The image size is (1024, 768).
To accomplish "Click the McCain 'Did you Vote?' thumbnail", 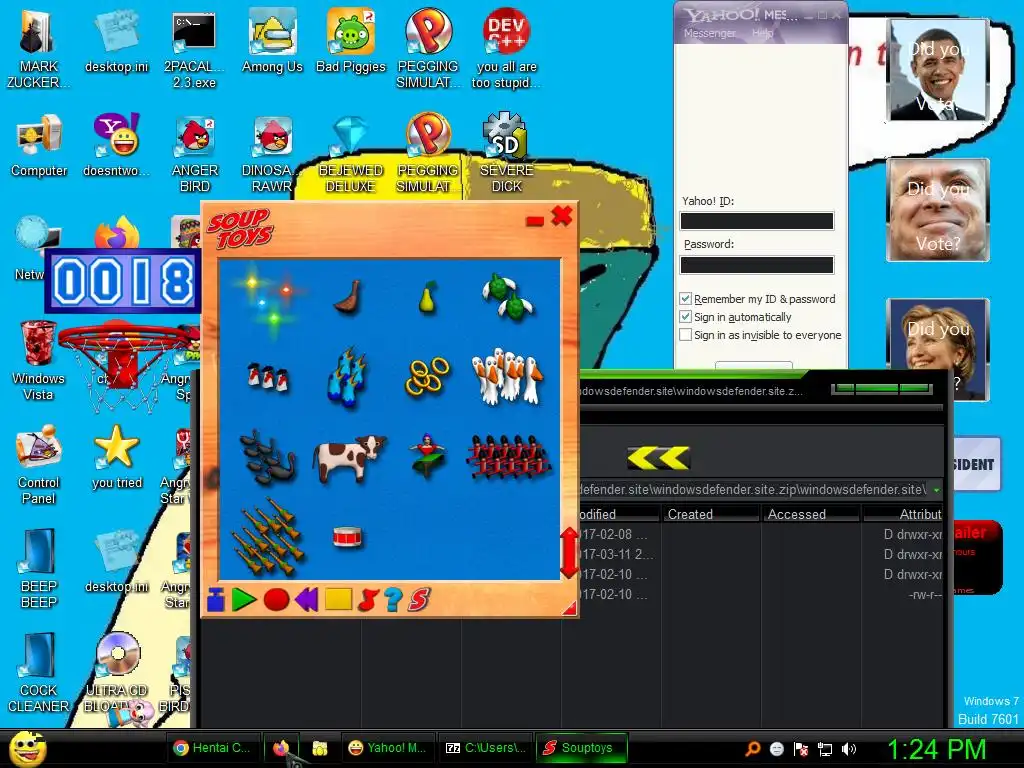I will [x=938, y=210].
